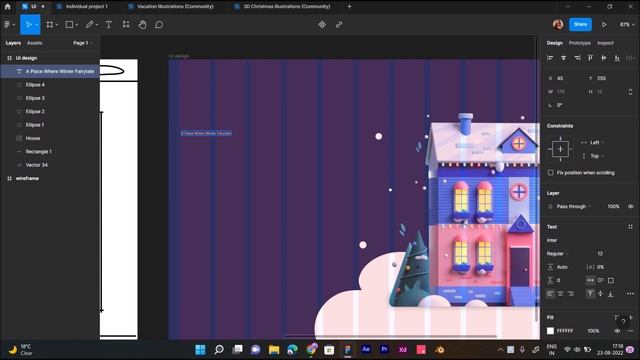Open the user avatar in toolbar
Screen dimensions: 640x360
click(x=558, y=24)
